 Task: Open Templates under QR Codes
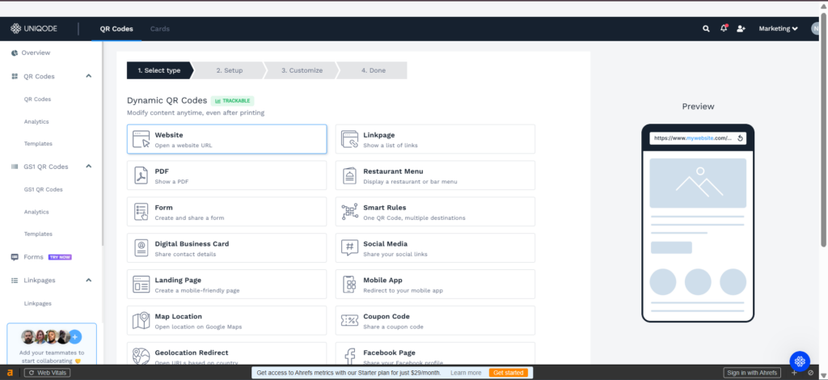point(38,144)
